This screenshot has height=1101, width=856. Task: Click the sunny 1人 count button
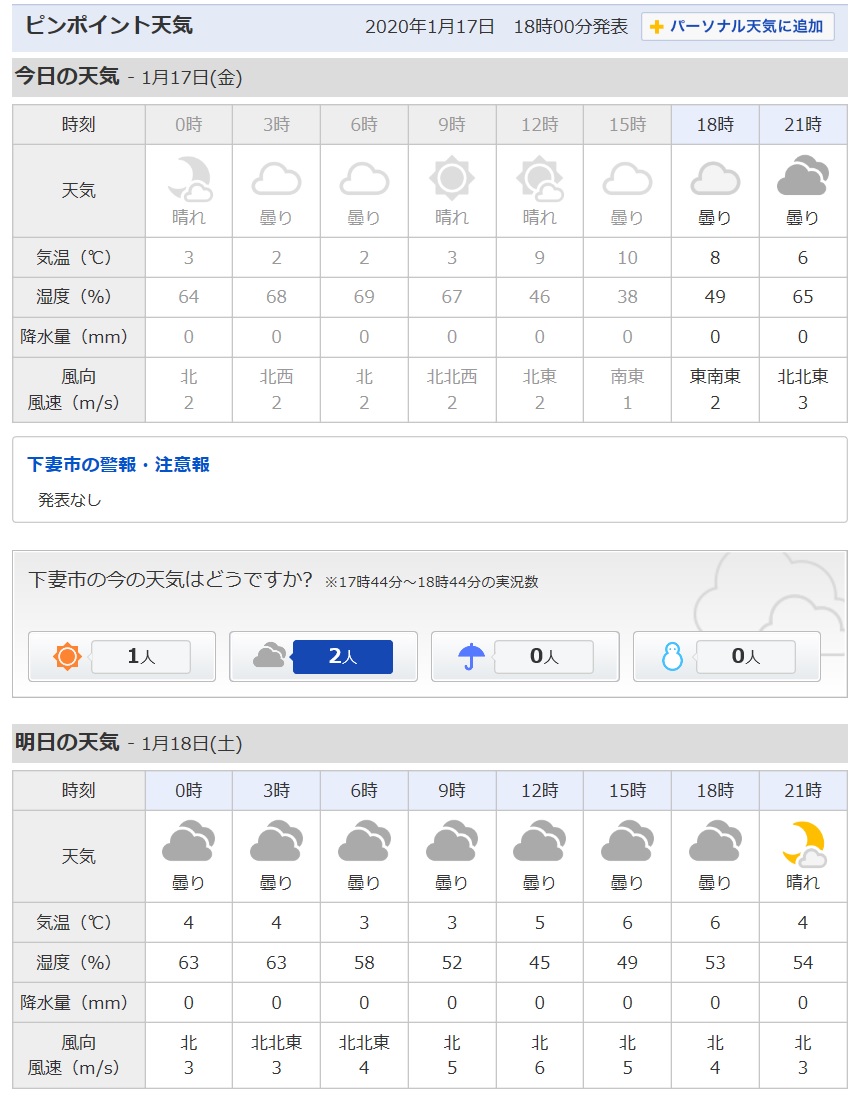click(140, 657)
